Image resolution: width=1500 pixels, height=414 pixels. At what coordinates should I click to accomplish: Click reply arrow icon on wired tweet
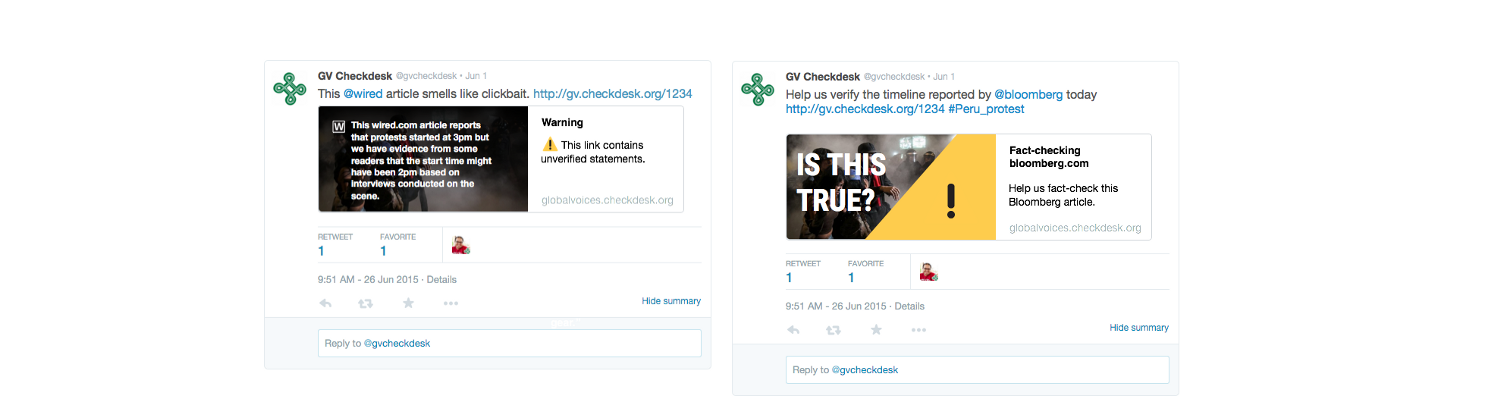coord(325,303)
